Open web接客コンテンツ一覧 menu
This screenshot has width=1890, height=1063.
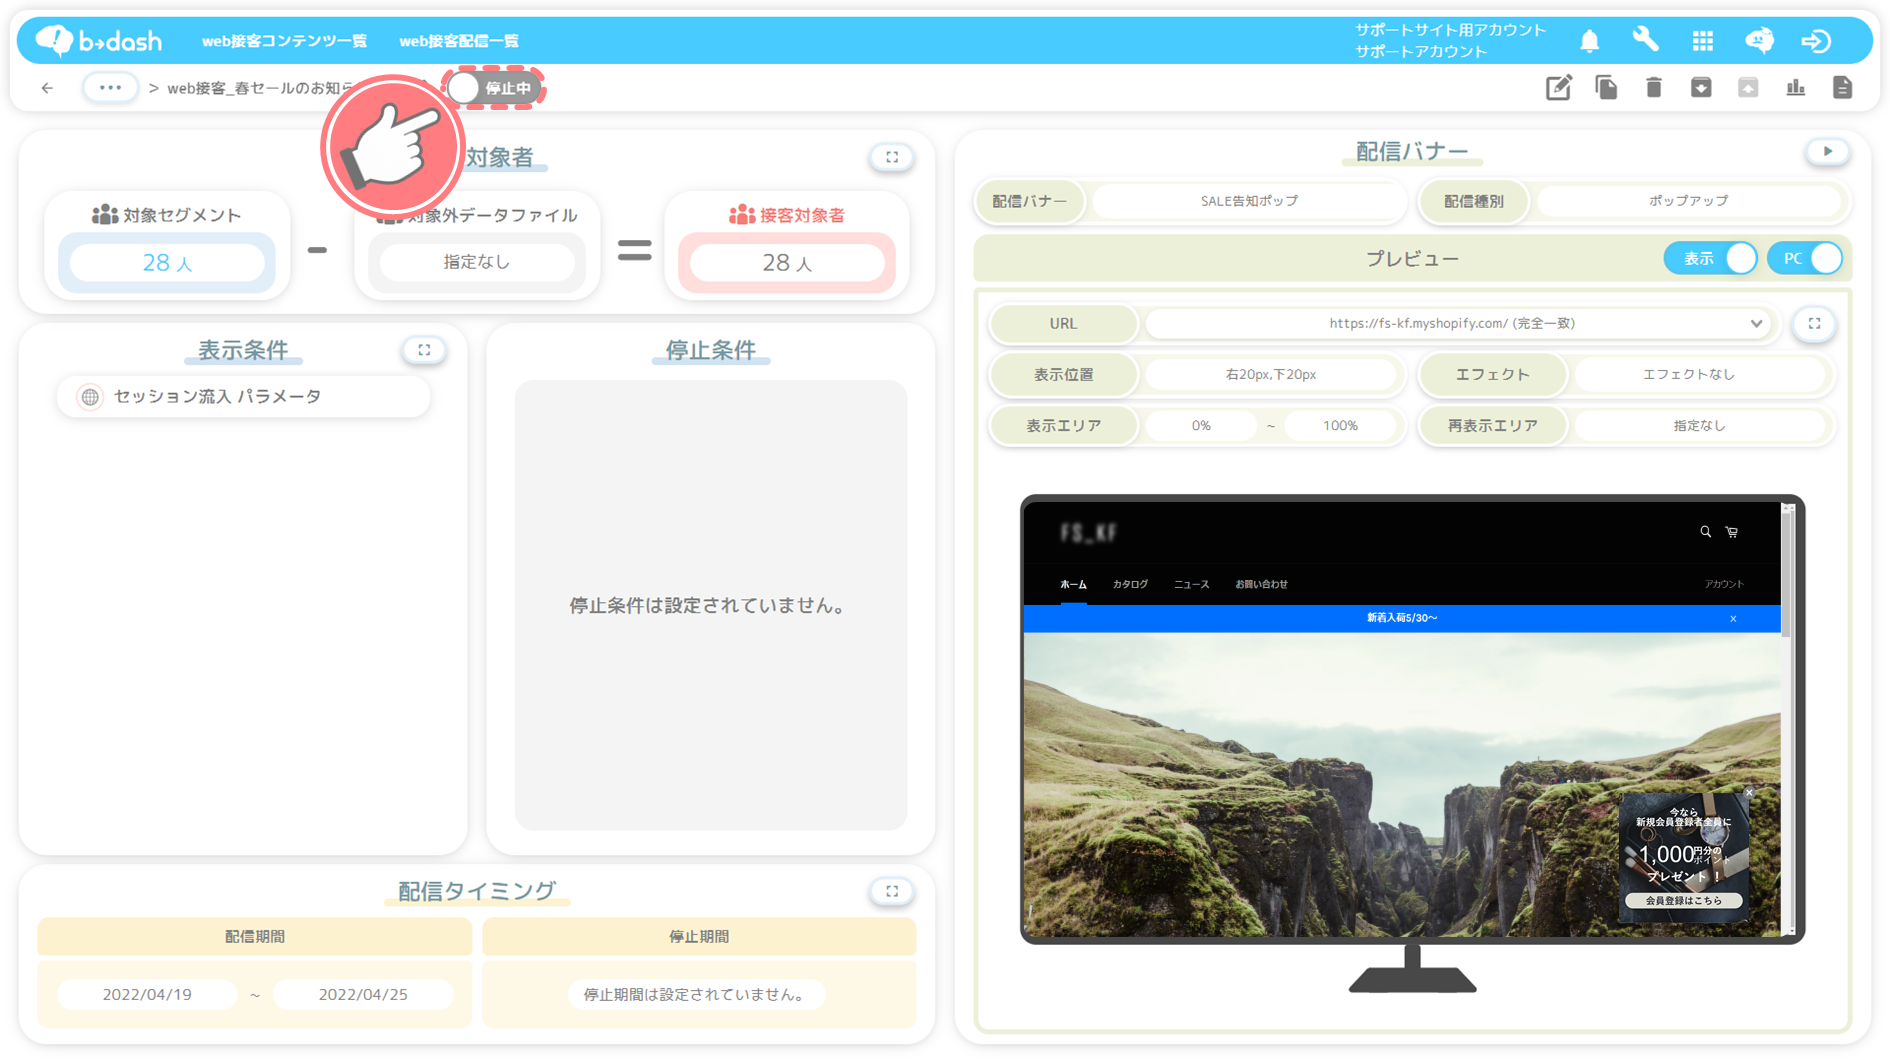click(284, 41)
